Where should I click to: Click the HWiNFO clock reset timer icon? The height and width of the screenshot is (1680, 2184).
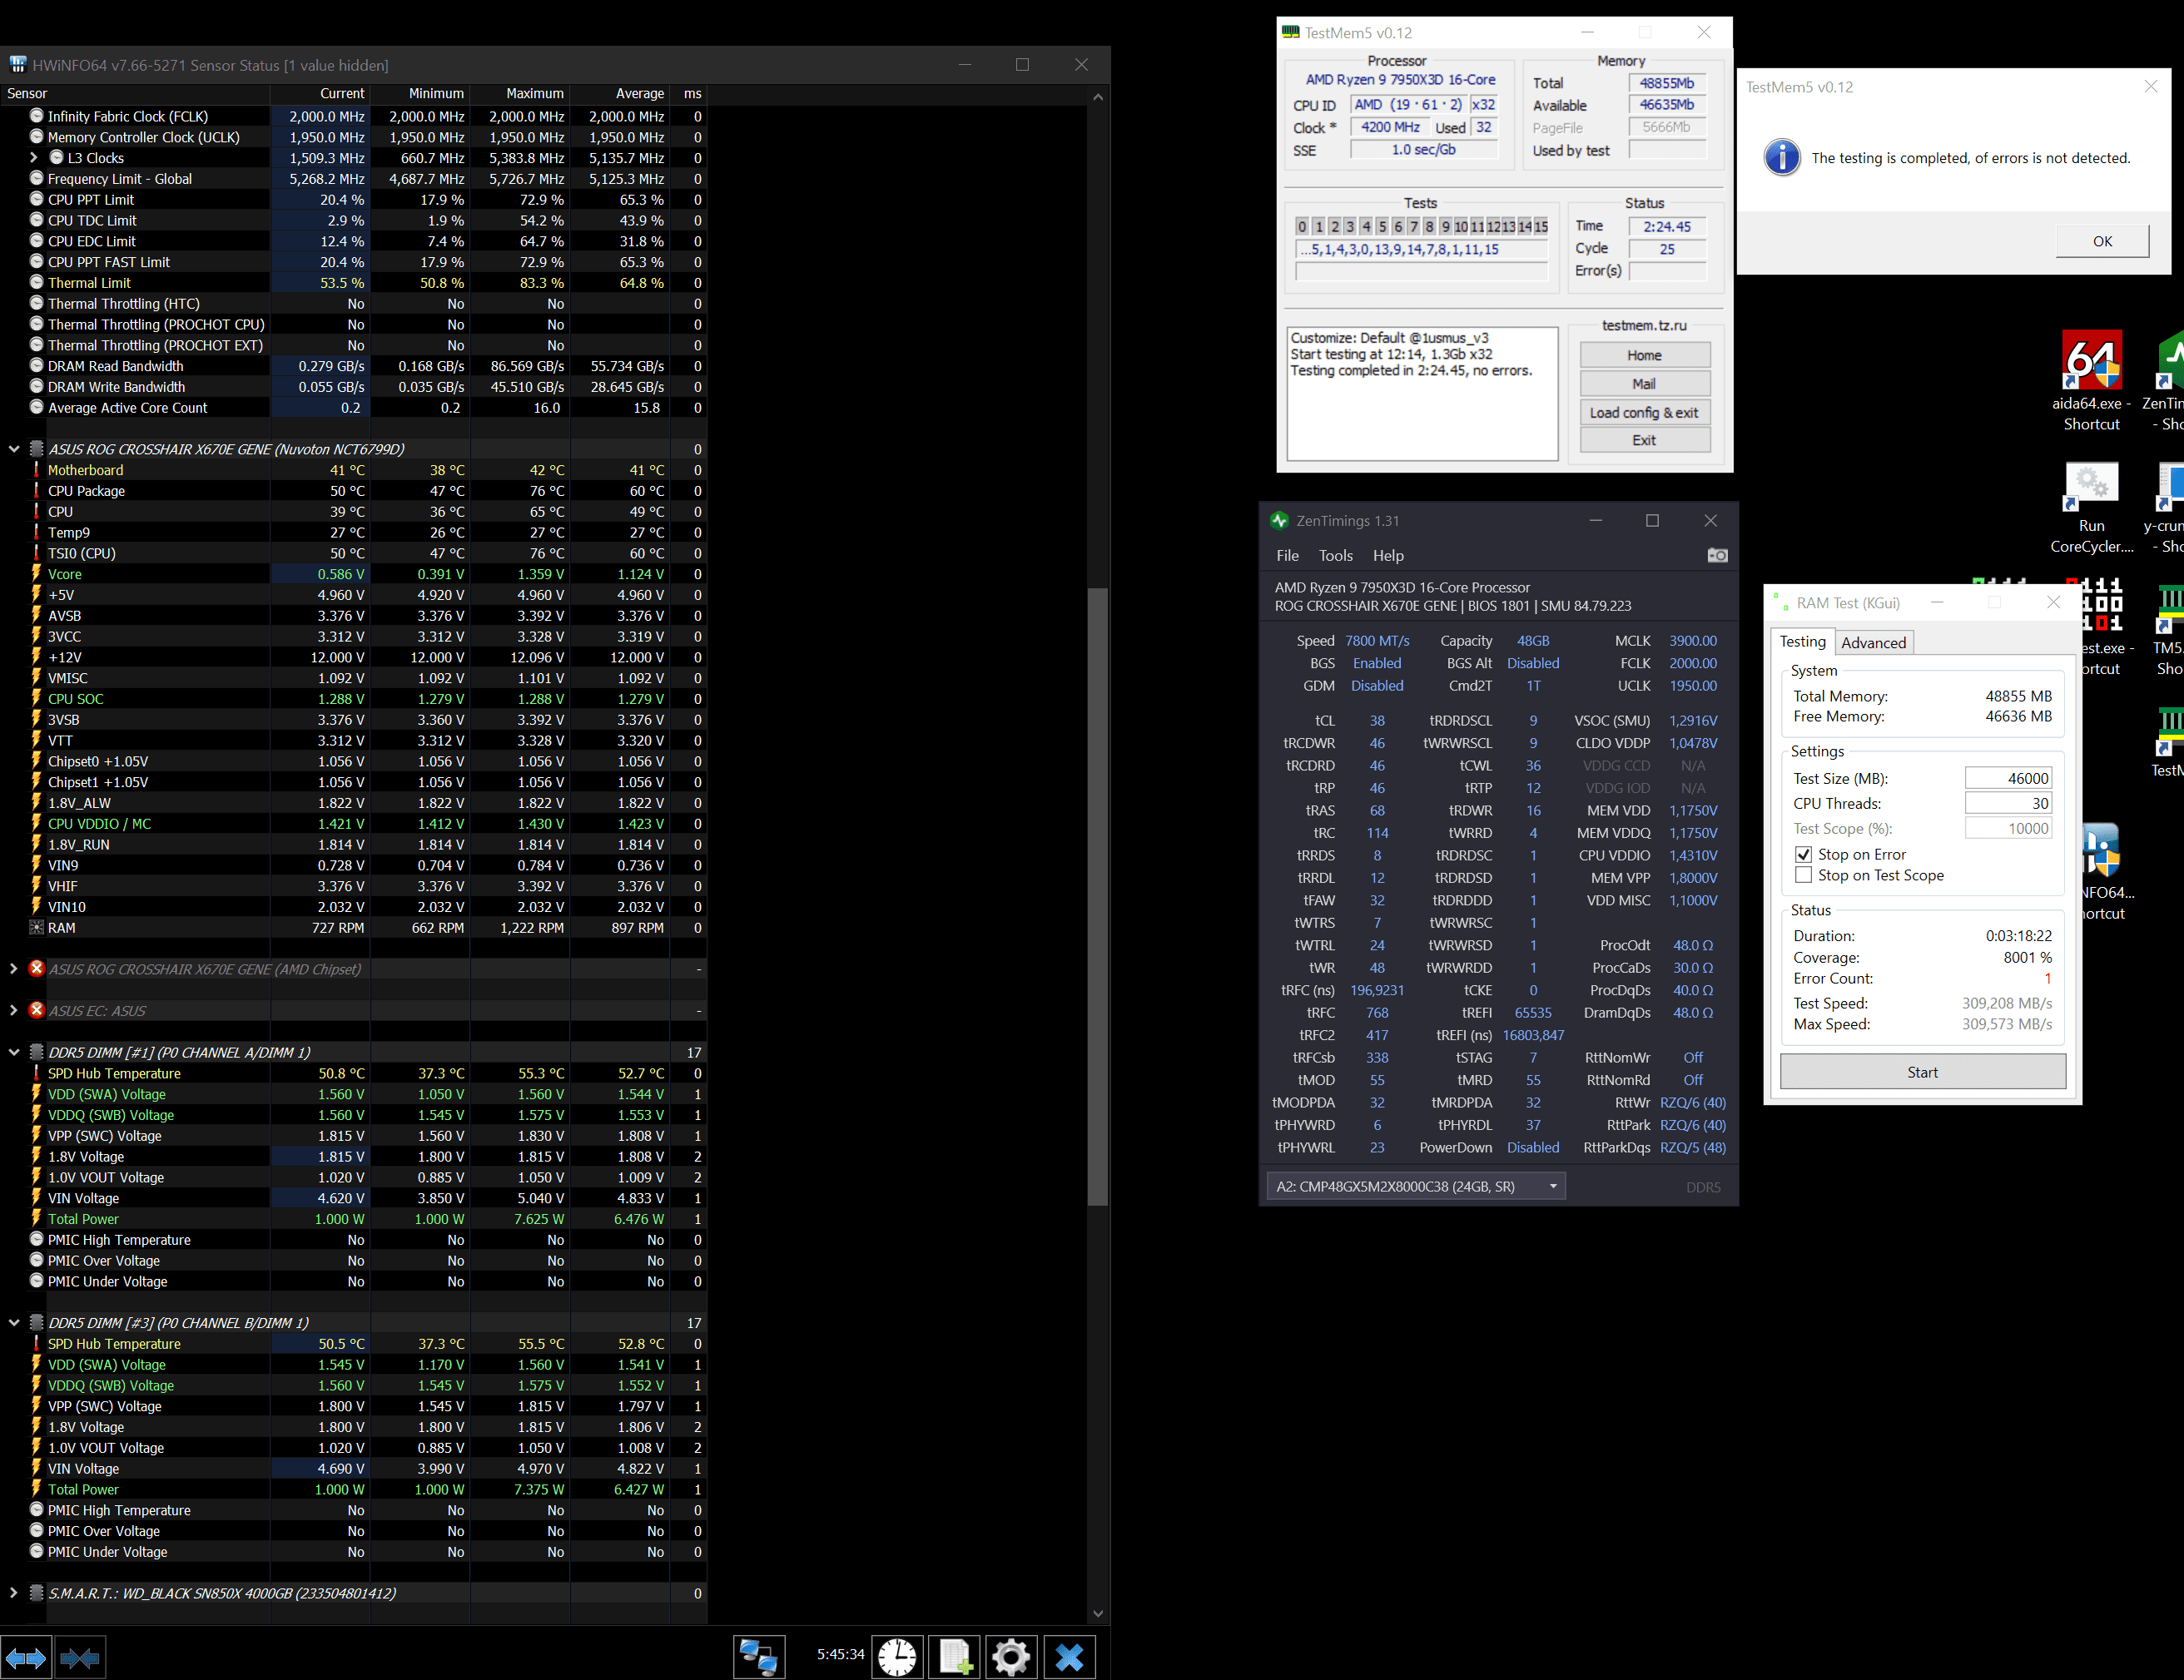[x=897, y=1656]
